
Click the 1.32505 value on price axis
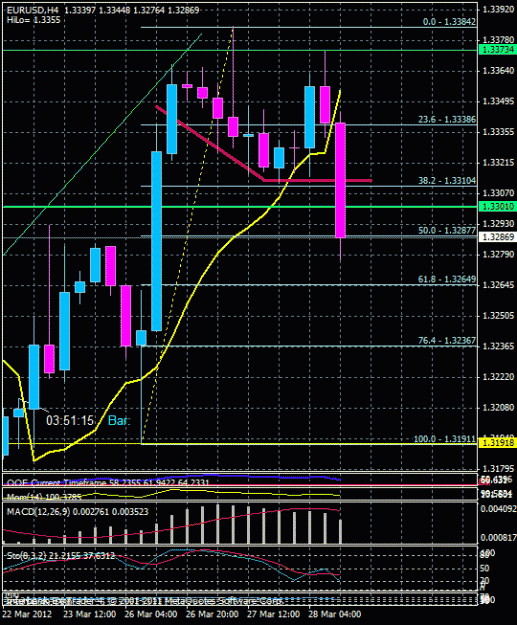pyautogui.click(x=498, y=316)
